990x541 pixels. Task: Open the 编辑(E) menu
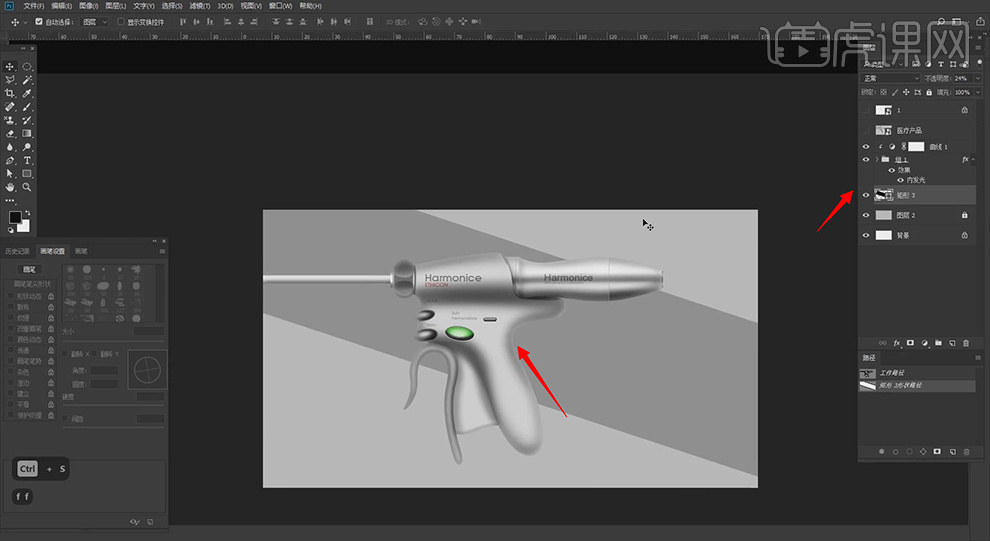[x=61, y=6]
